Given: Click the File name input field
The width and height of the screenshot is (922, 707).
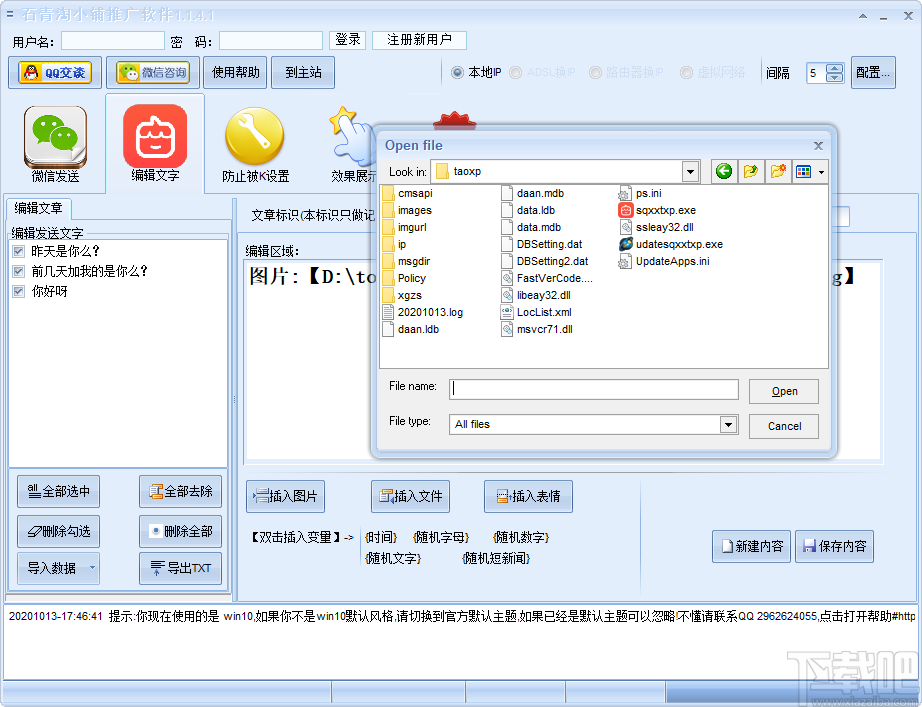Looking at the screenshot, I should point(594,389).
